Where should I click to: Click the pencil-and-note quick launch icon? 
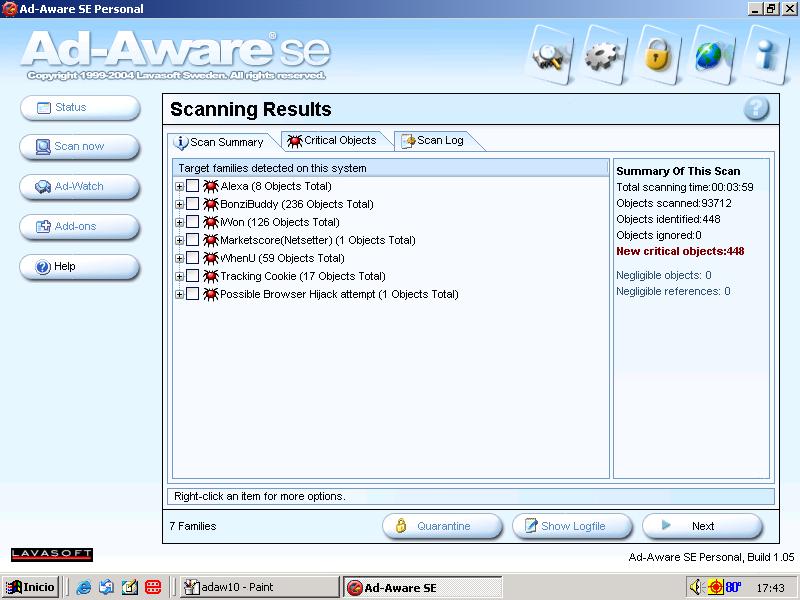click(130, 587)
